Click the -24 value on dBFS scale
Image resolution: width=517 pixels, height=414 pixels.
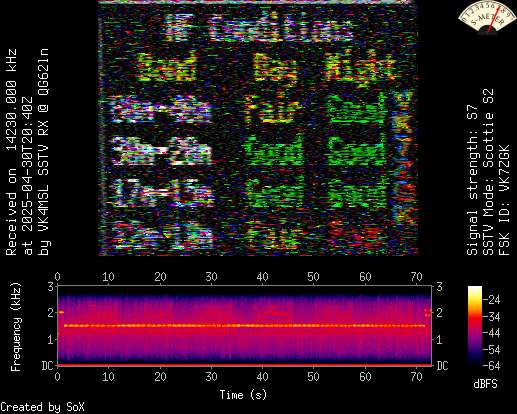pos(492,300)
